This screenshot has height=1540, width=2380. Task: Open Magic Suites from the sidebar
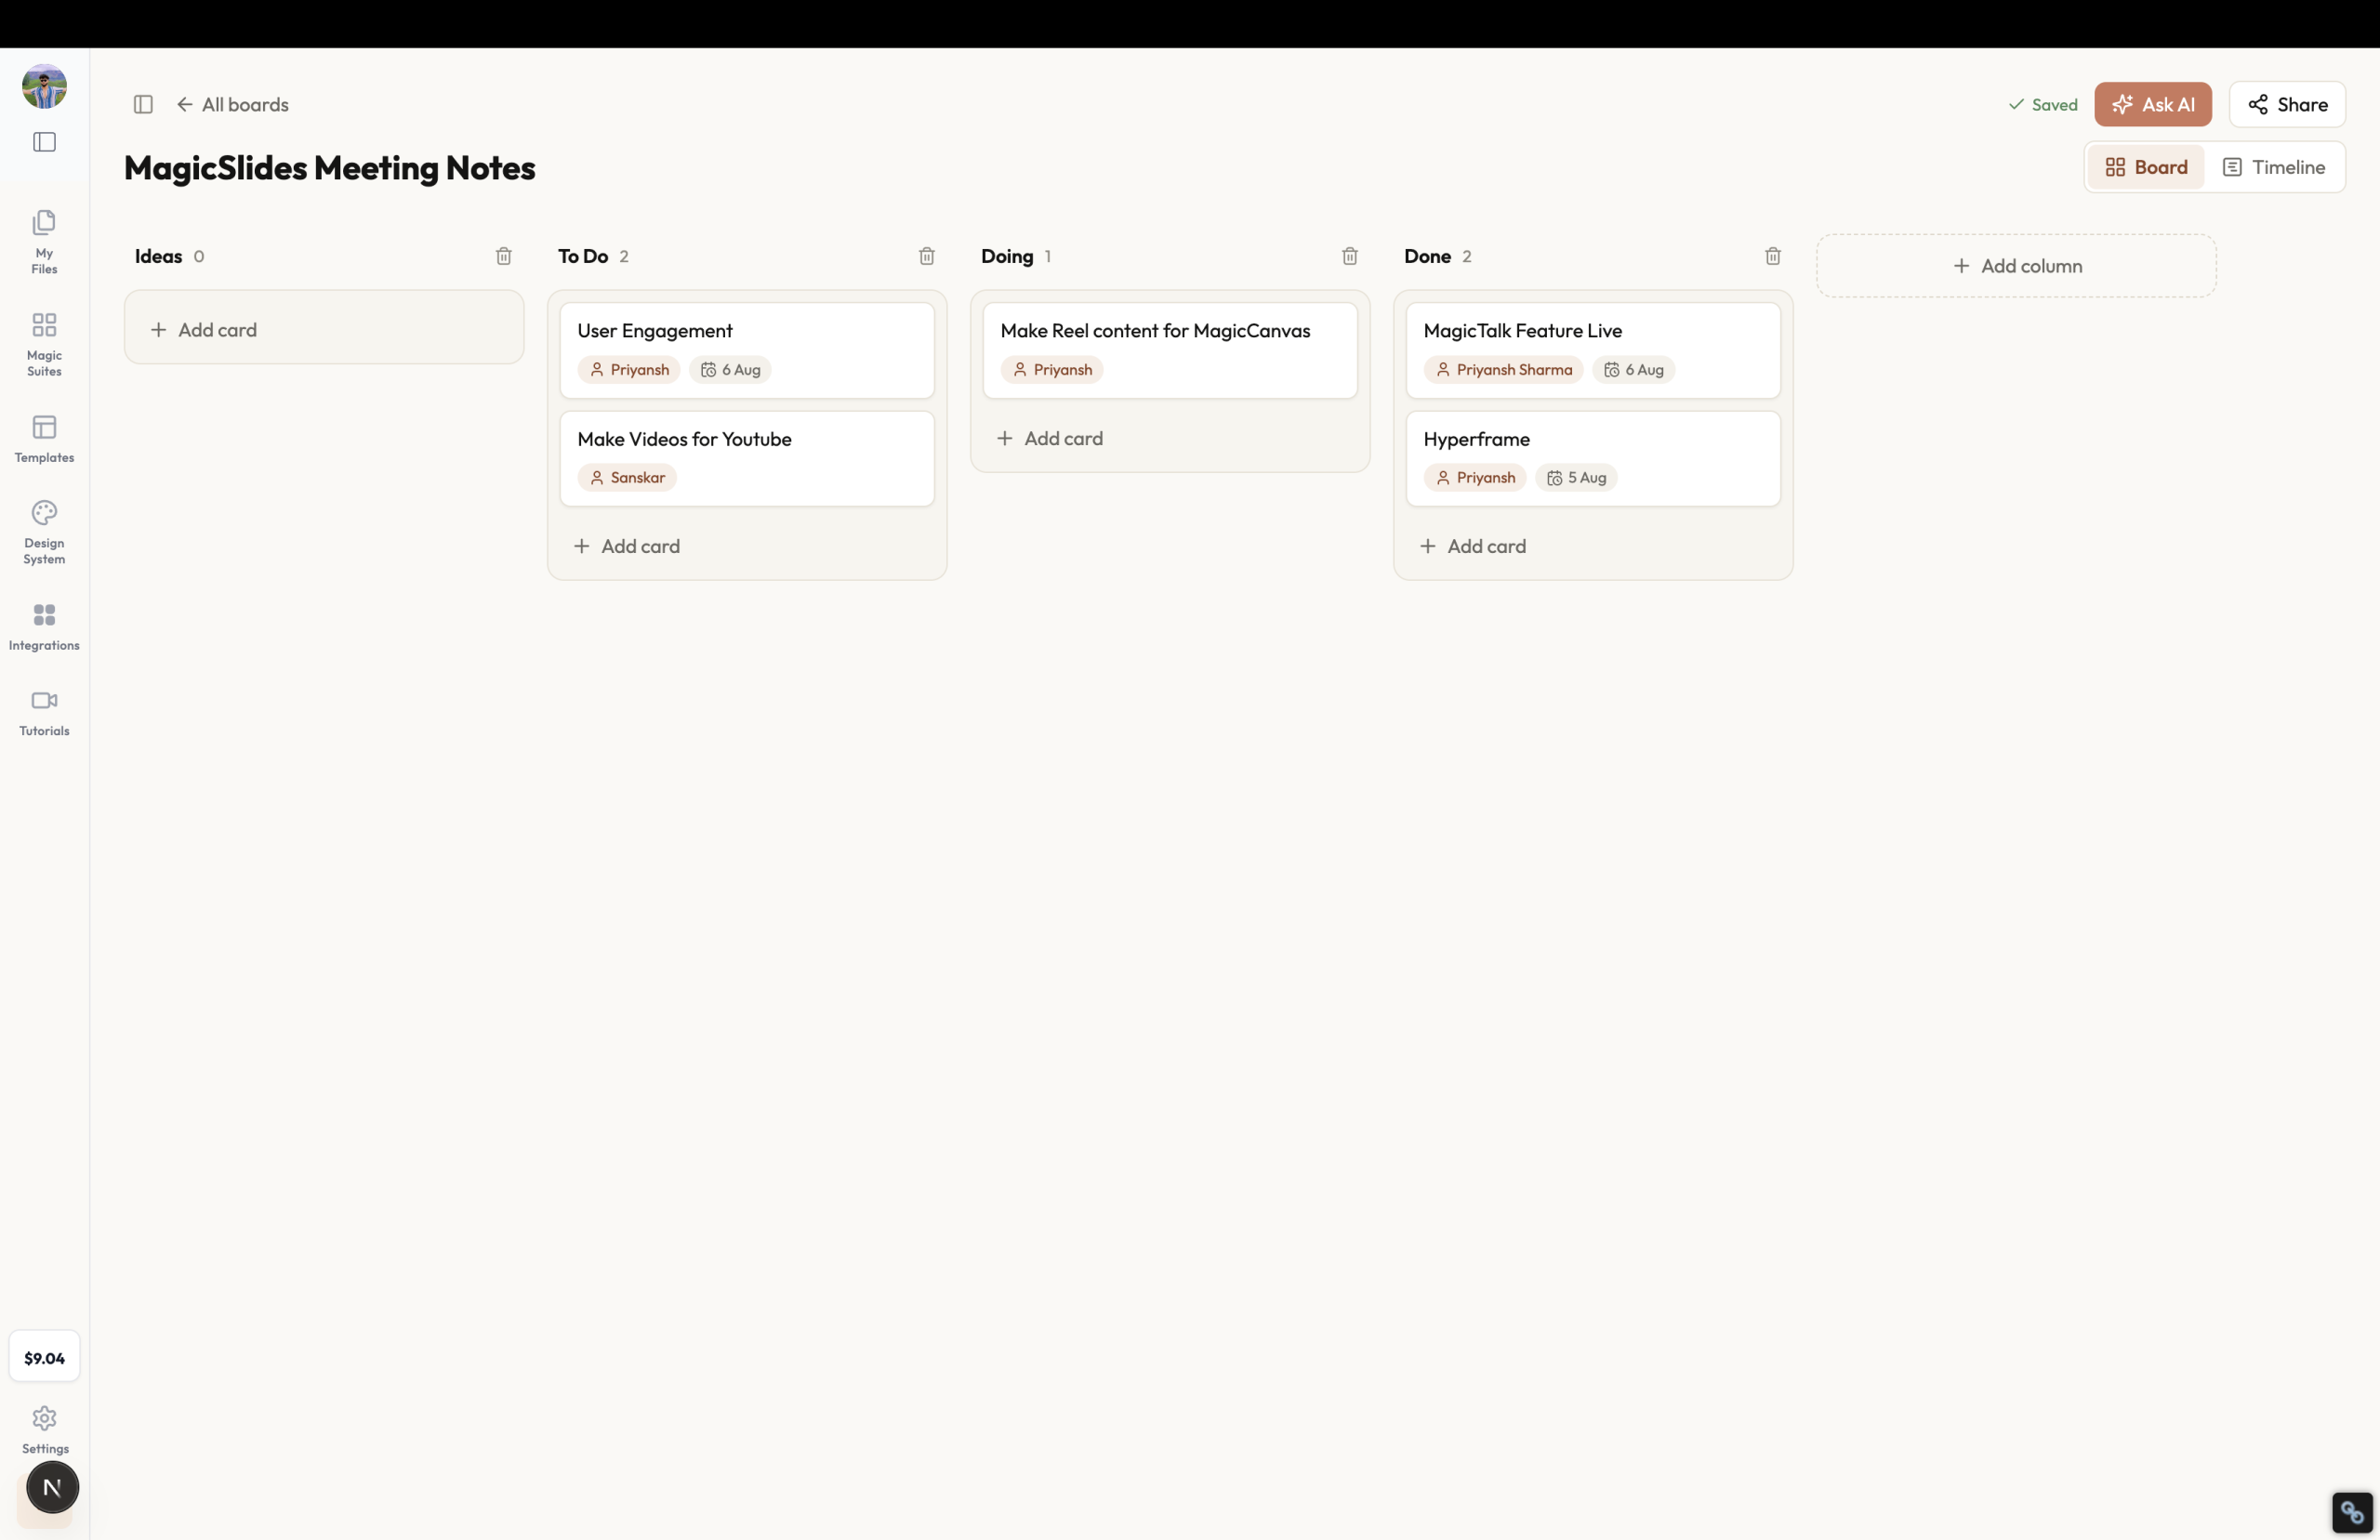point(44,343)
